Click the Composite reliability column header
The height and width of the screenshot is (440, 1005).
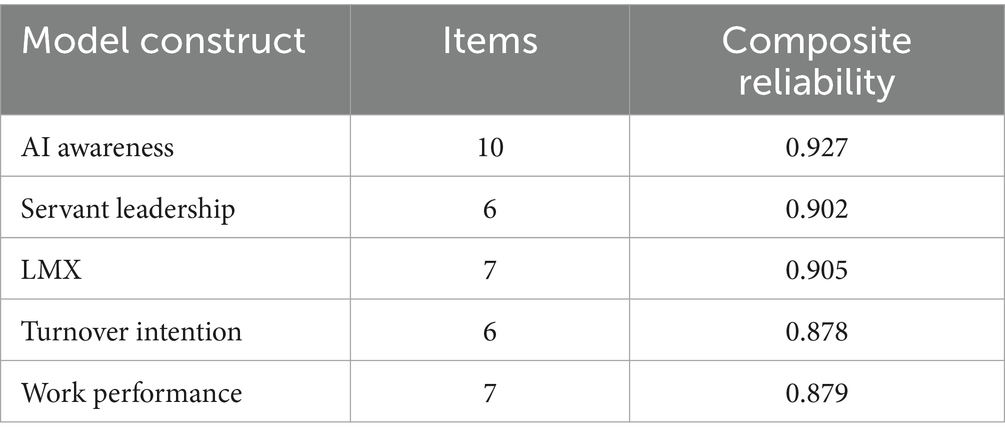(x=817, y=60)
